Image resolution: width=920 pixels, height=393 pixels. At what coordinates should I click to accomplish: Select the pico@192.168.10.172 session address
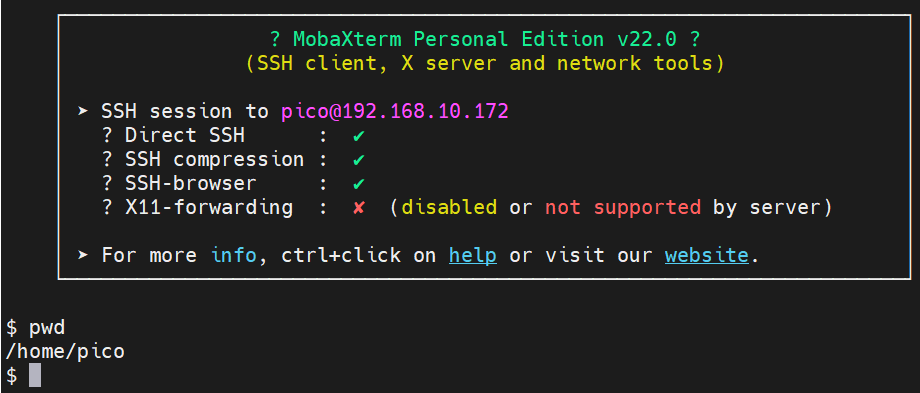(x=394, y=111)
